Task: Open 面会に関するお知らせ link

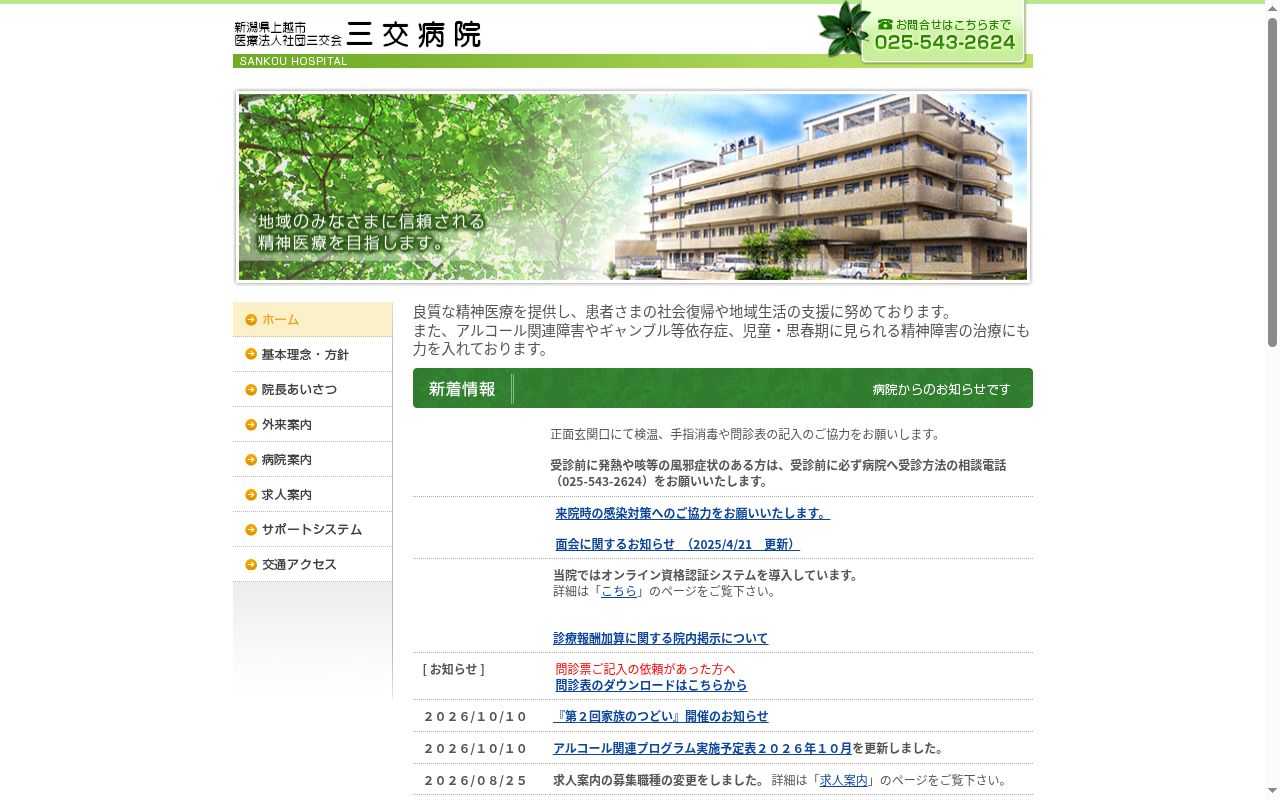Action: 677,545
